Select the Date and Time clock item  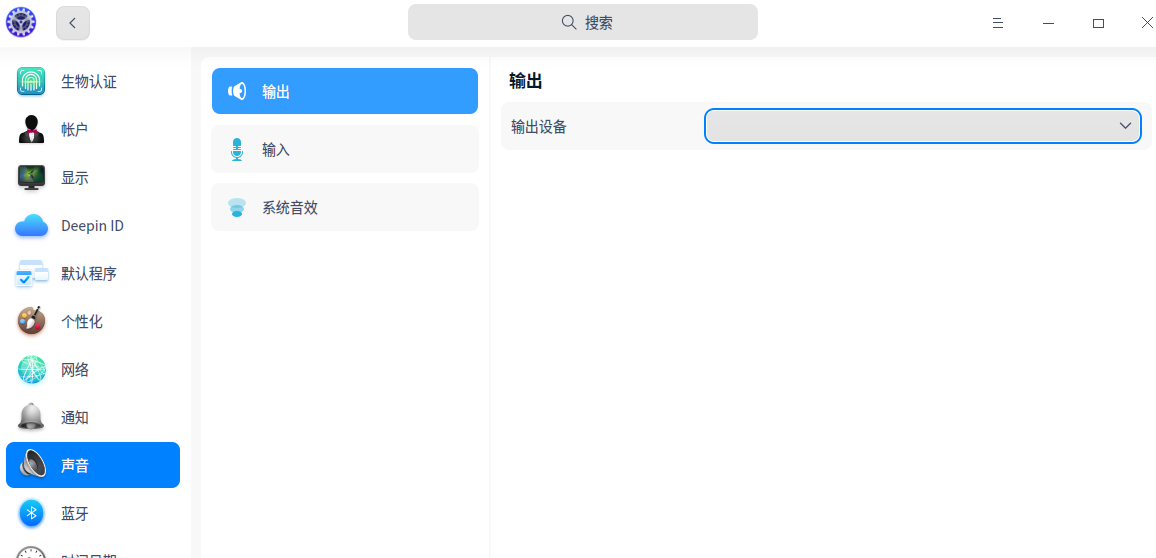(31, 552)
